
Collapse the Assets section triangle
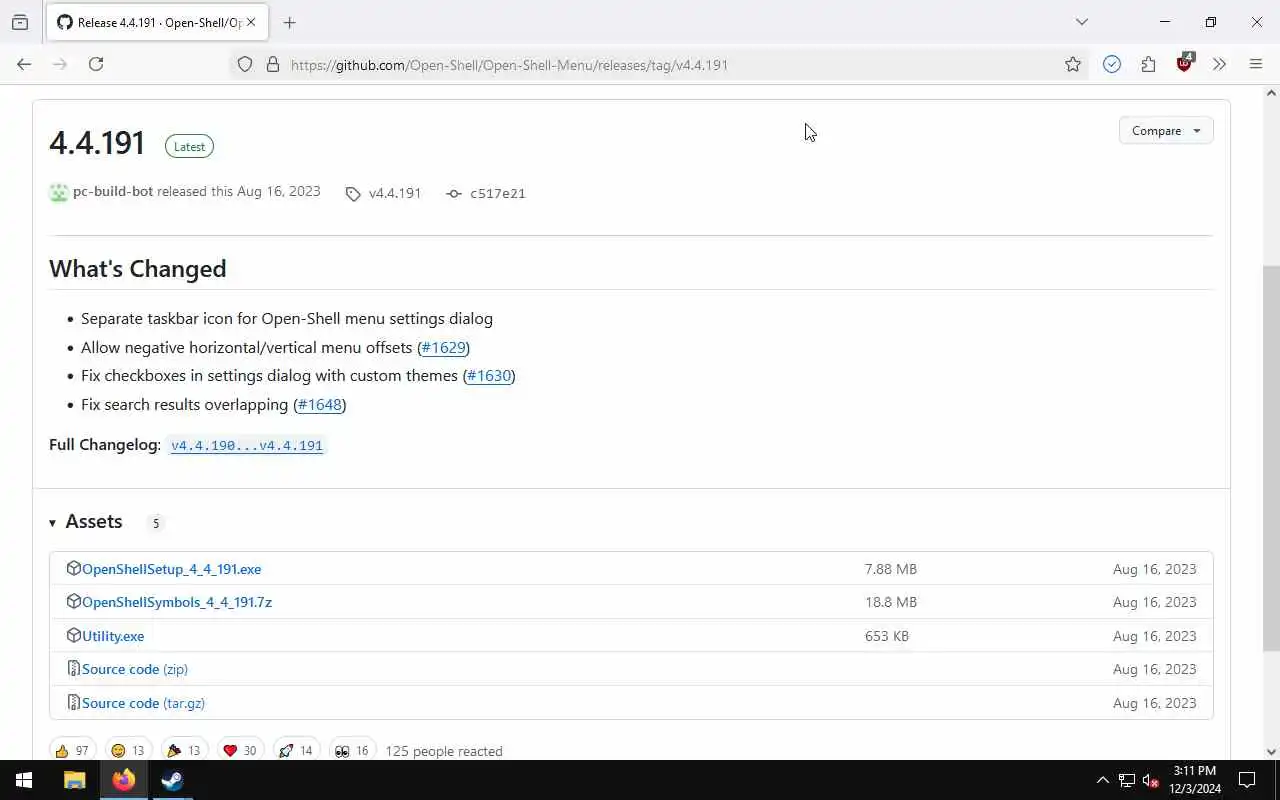(52, 523)
